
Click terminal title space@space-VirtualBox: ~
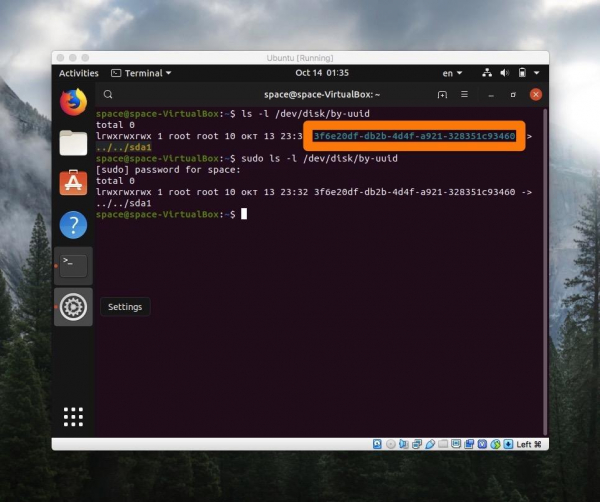[322, 95]
